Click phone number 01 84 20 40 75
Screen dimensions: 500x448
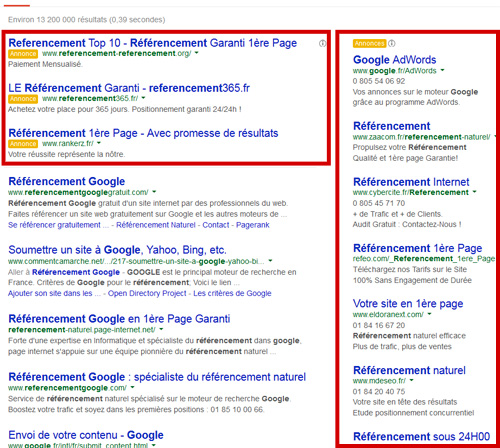[379, 391]
